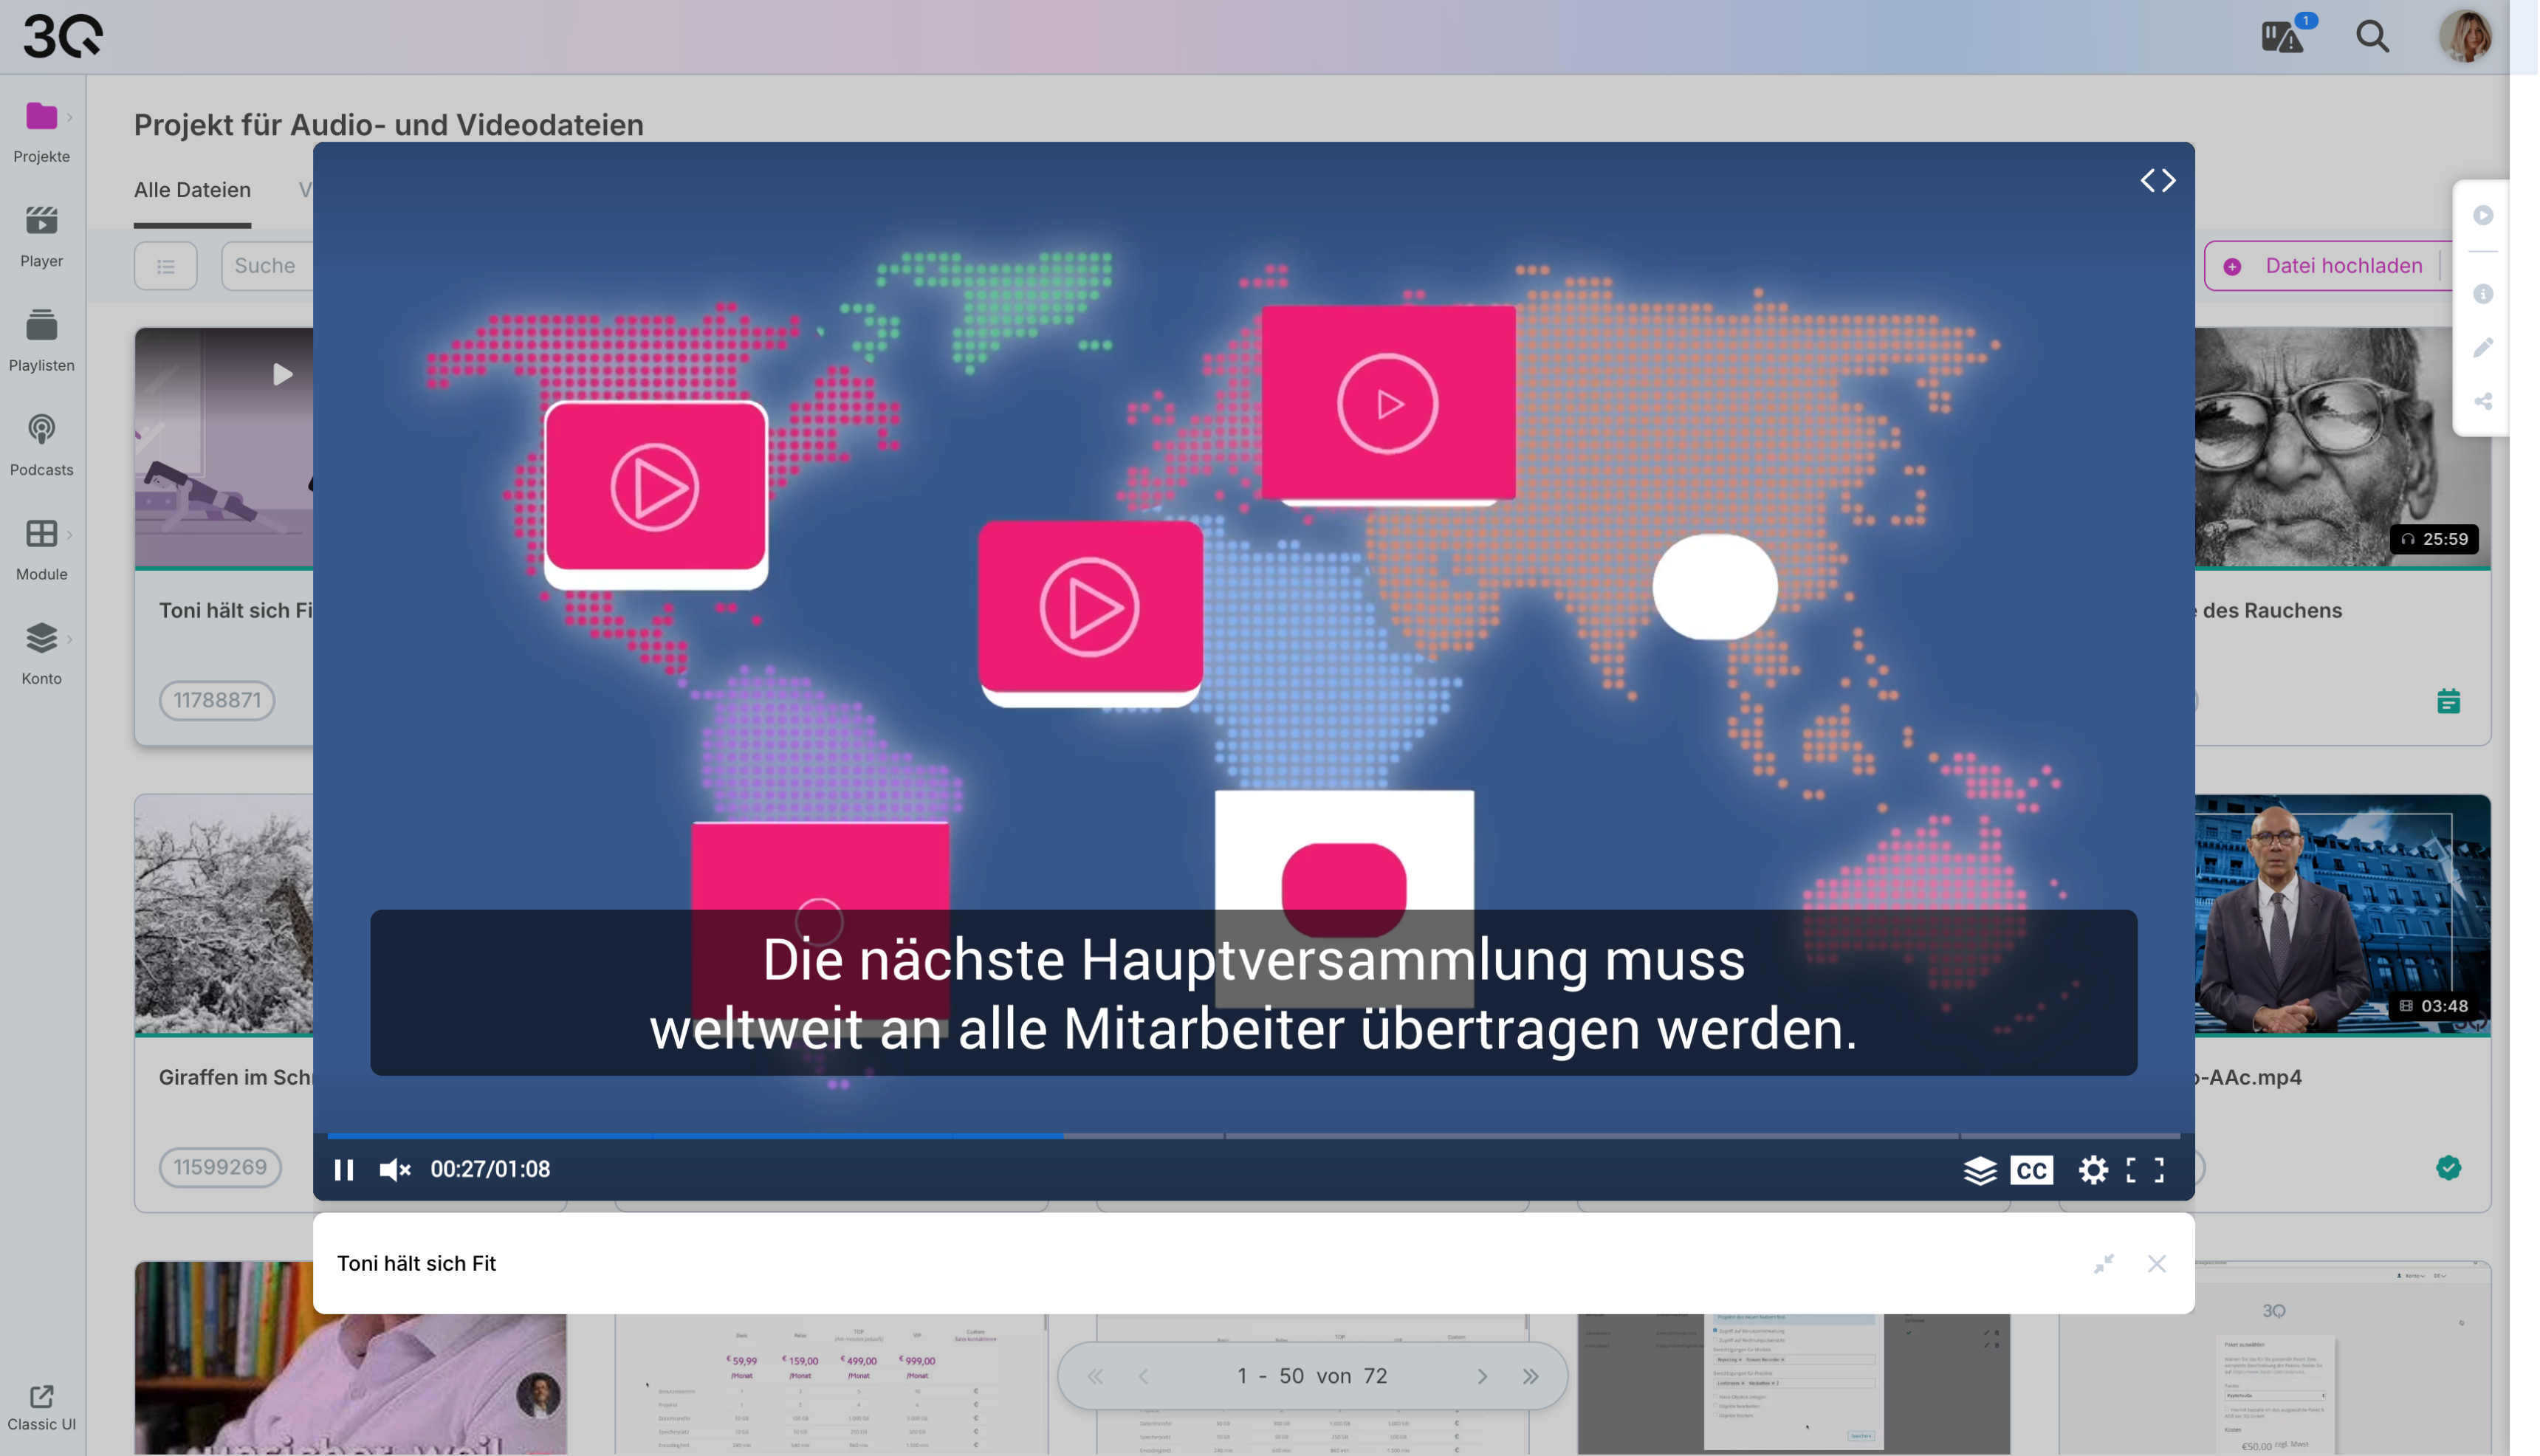Expand the Projekte sidebar submenu
Viewport: 2540px width, 1456px height.
pos(69,117)
